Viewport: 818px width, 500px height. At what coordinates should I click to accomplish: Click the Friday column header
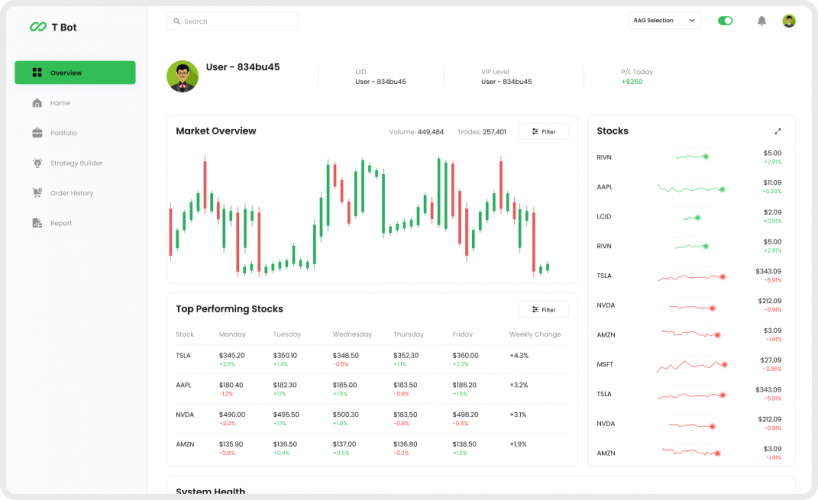462,334
